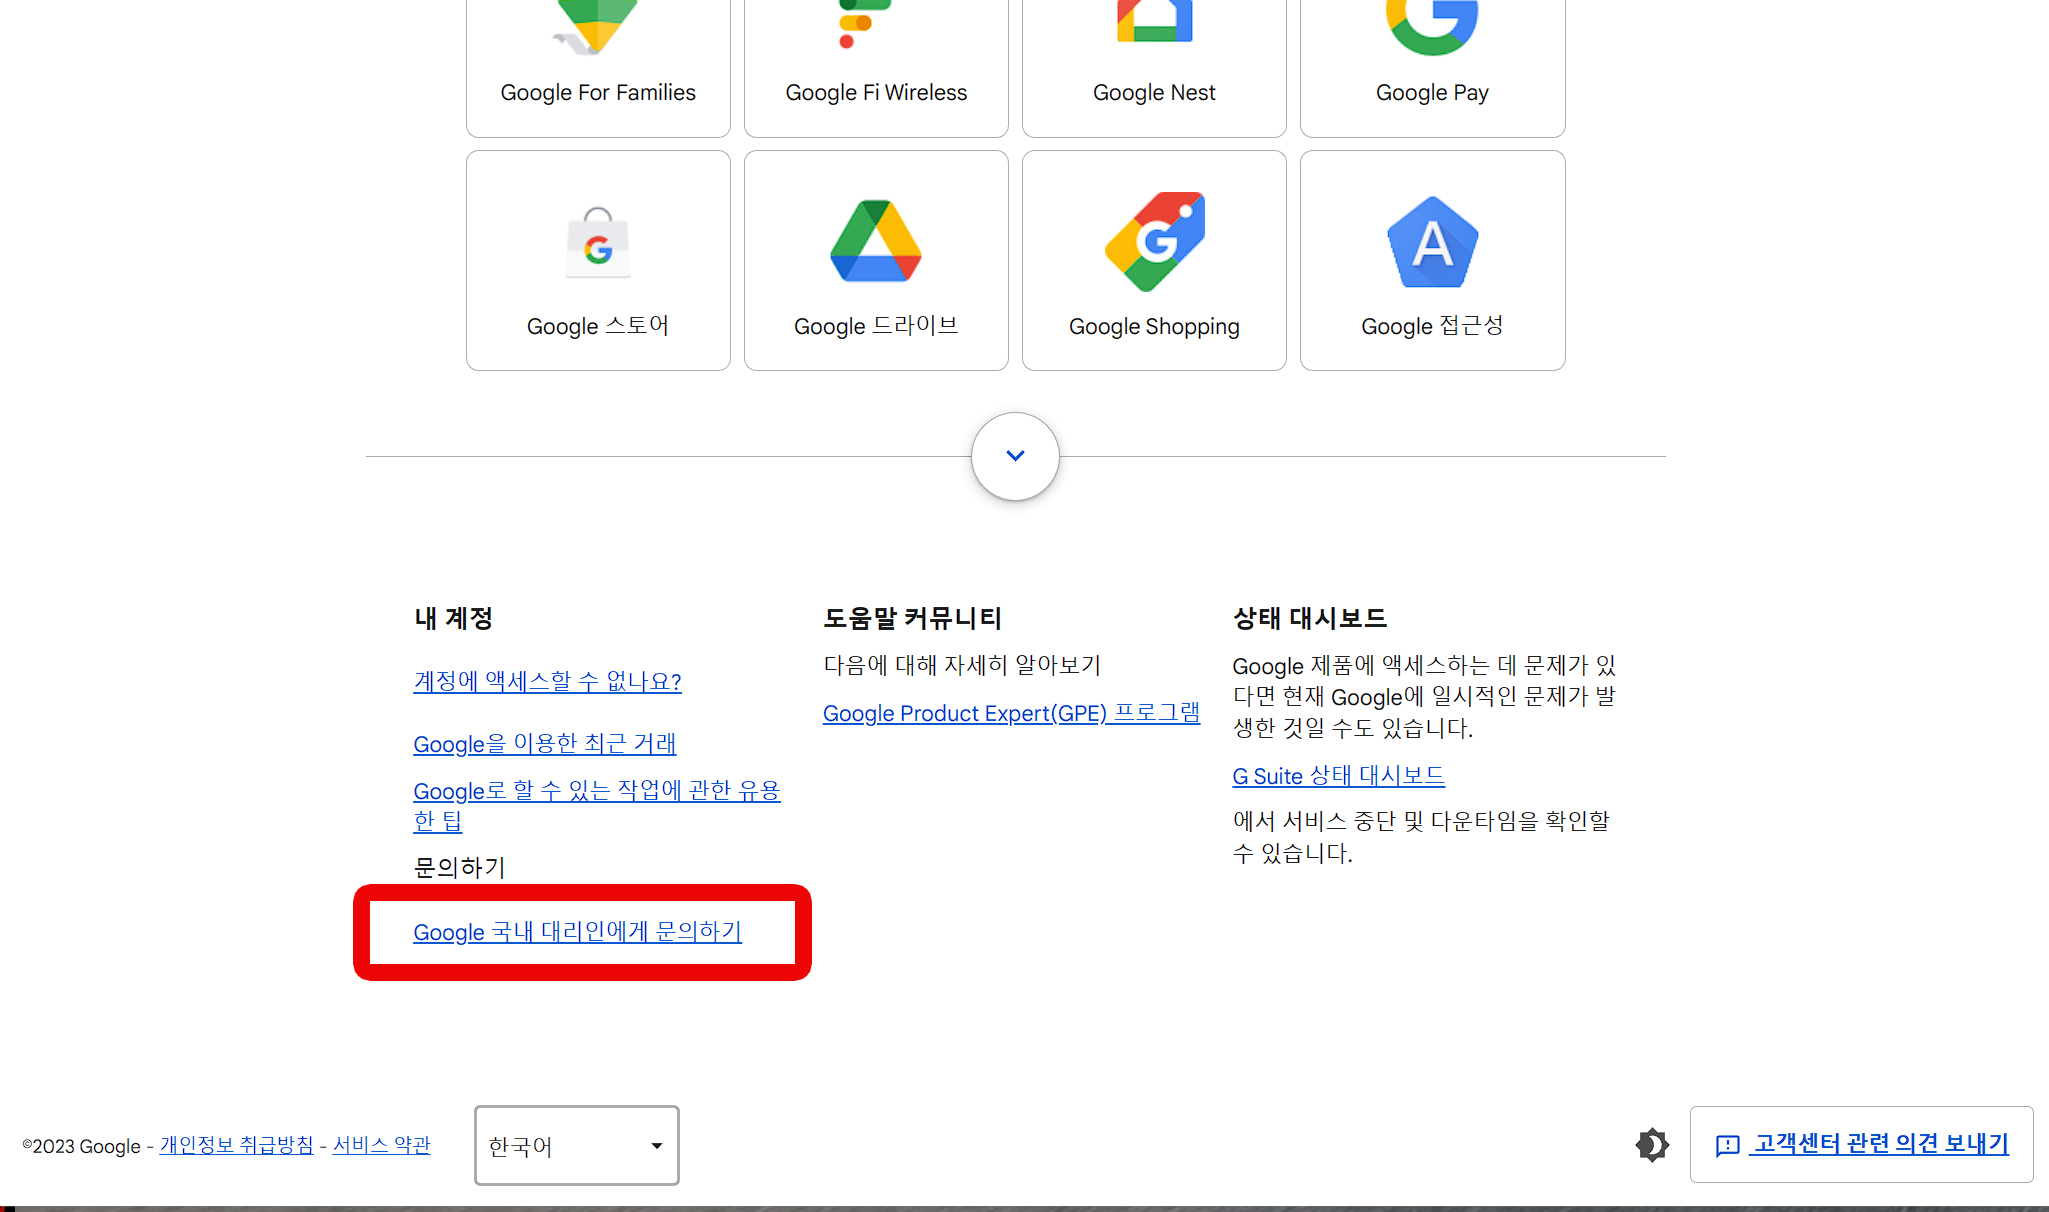Toggle dark mode brightness icon
This screenshot has width=2049, height=1212.
[x=1652, y=1145]
